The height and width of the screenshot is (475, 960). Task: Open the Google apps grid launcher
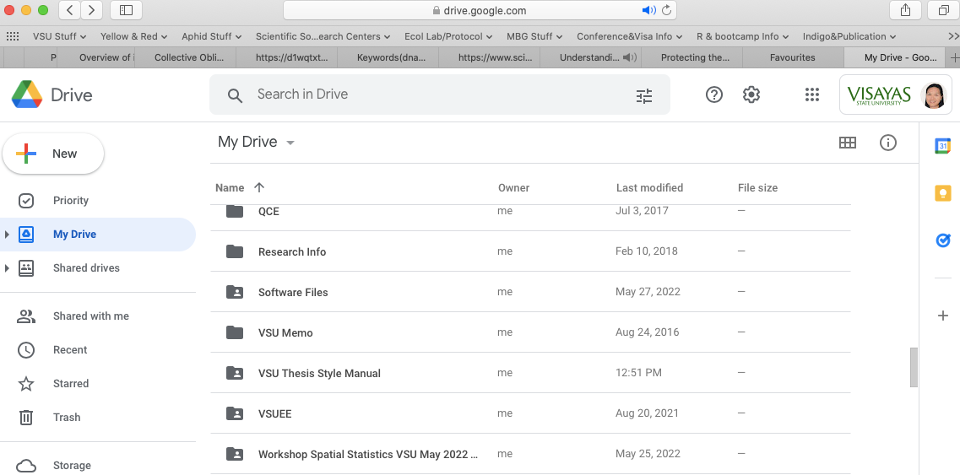tap(812, 95)
